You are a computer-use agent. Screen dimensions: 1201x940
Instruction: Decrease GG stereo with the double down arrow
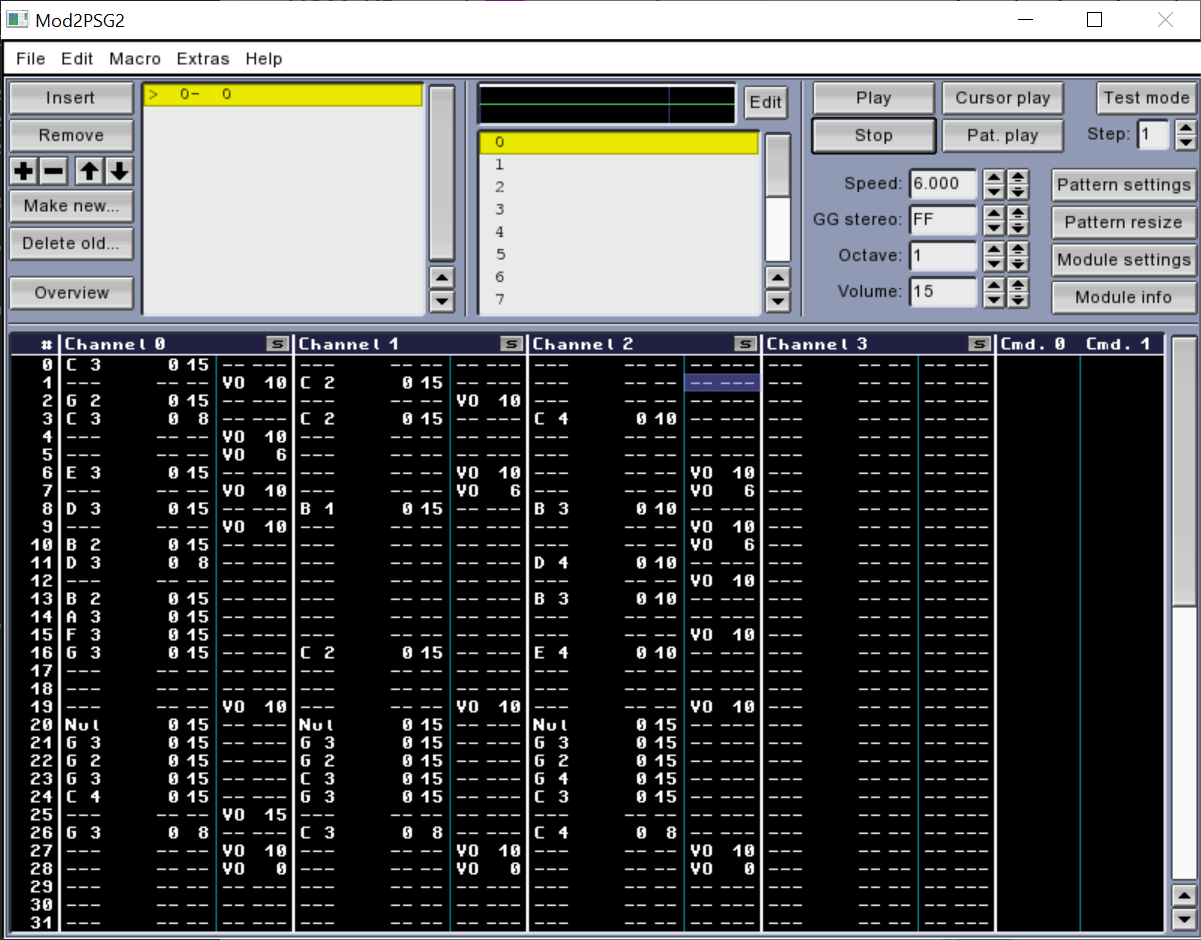1018,227
